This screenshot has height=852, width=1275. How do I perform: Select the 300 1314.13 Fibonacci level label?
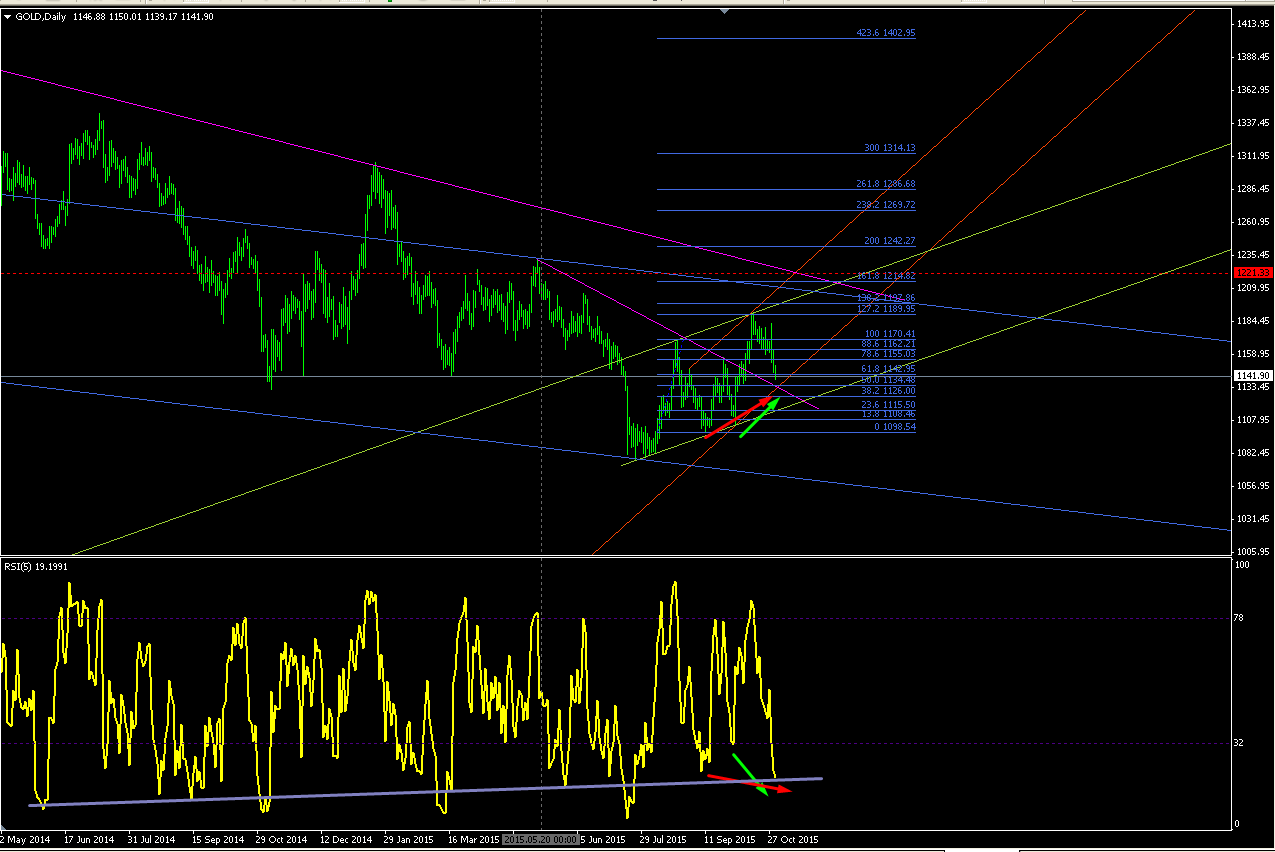tap(889, 148)
